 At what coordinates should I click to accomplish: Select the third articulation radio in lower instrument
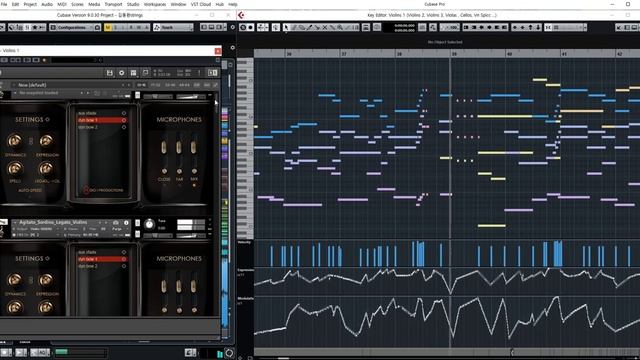(124, 266)
